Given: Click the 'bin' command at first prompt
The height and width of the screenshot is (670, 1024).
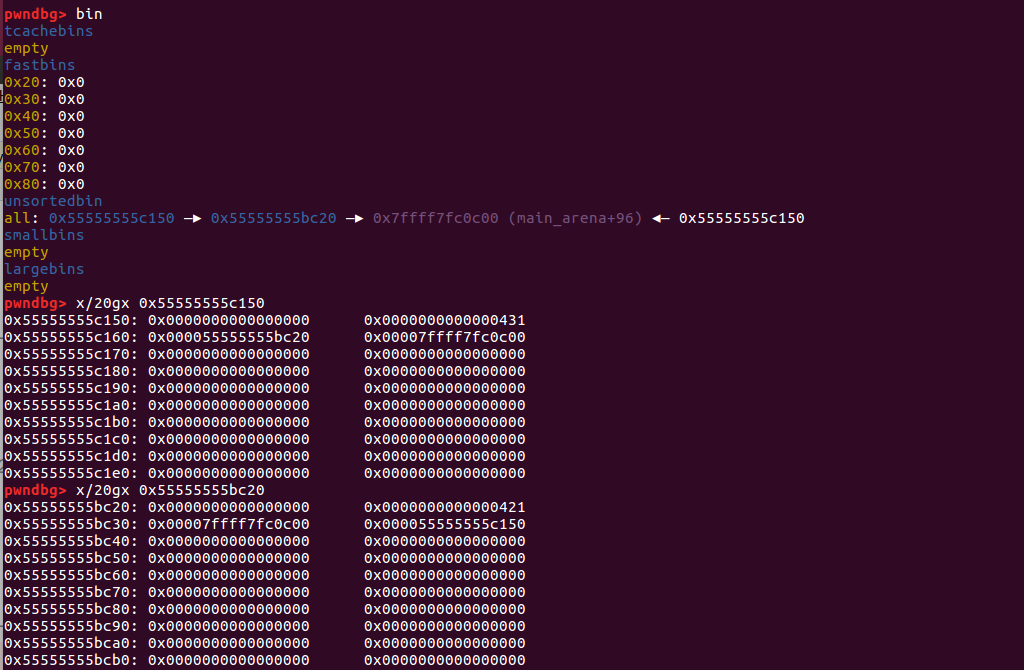Looking at the screenshot, I should 89,14.
